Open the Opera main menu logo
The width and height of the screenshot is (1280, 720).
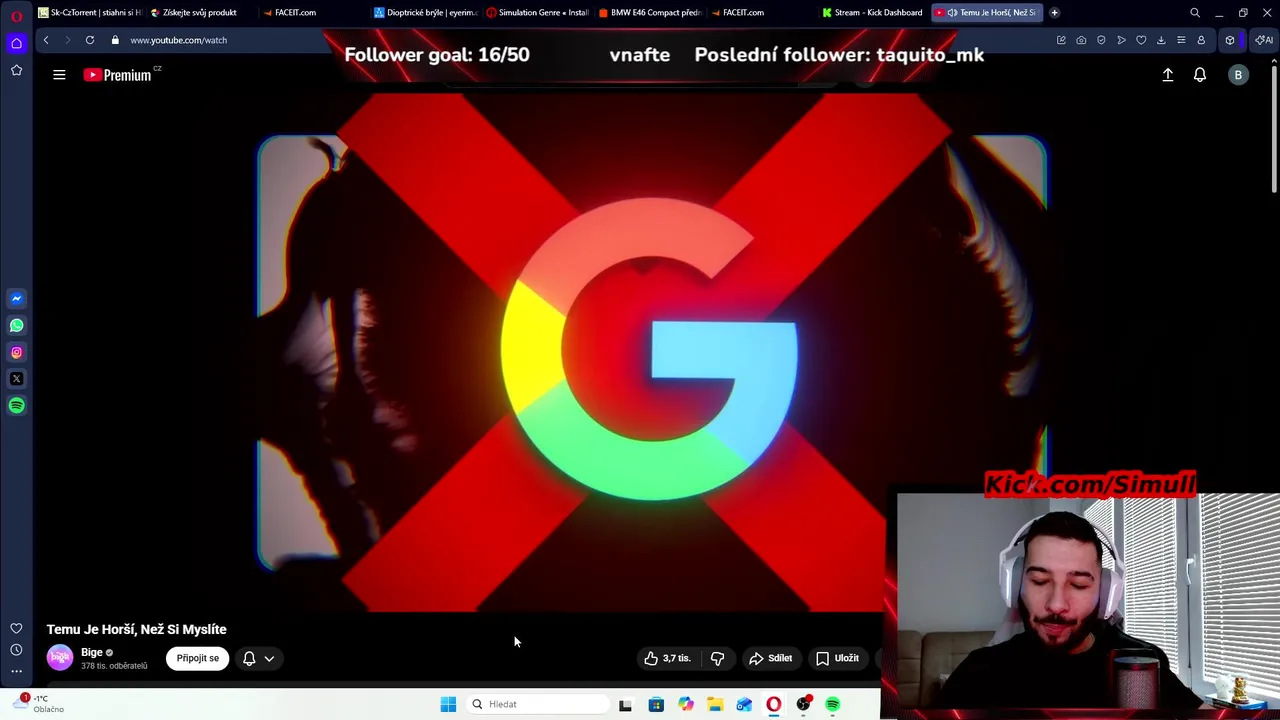[x=16, y=15]
